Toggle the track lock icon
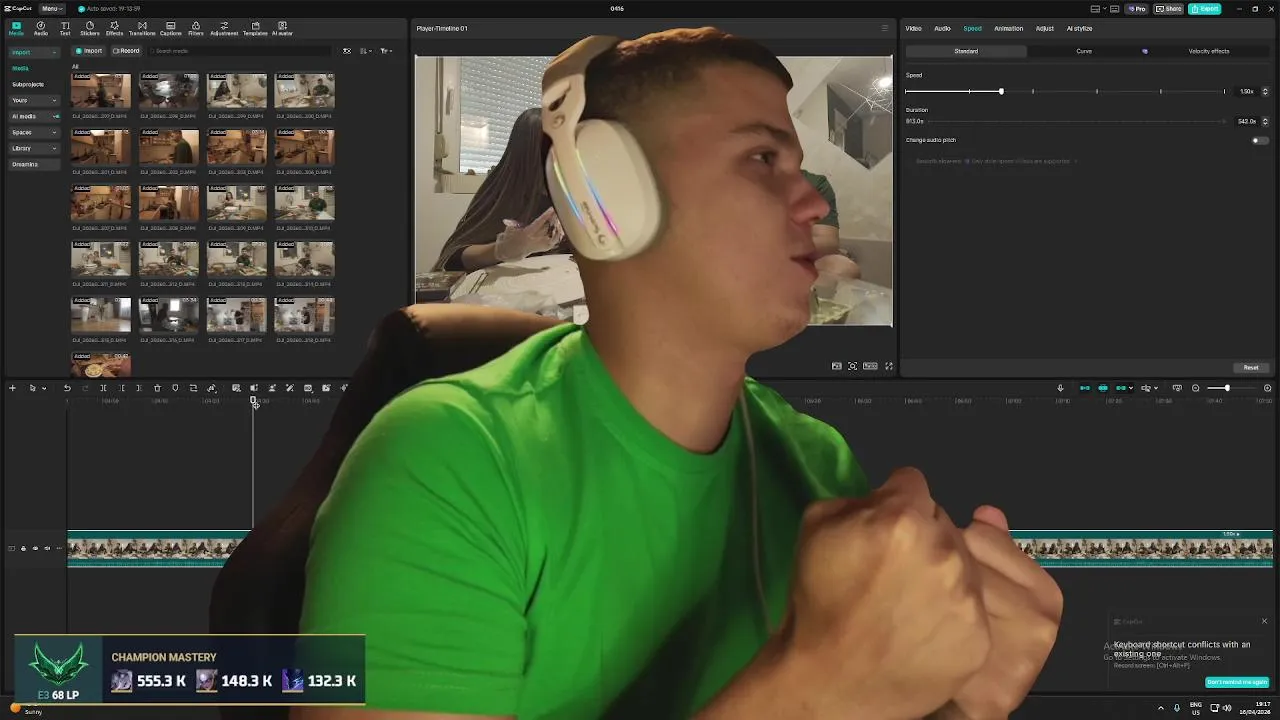The image size is (1280, 720). pos(23,548)
